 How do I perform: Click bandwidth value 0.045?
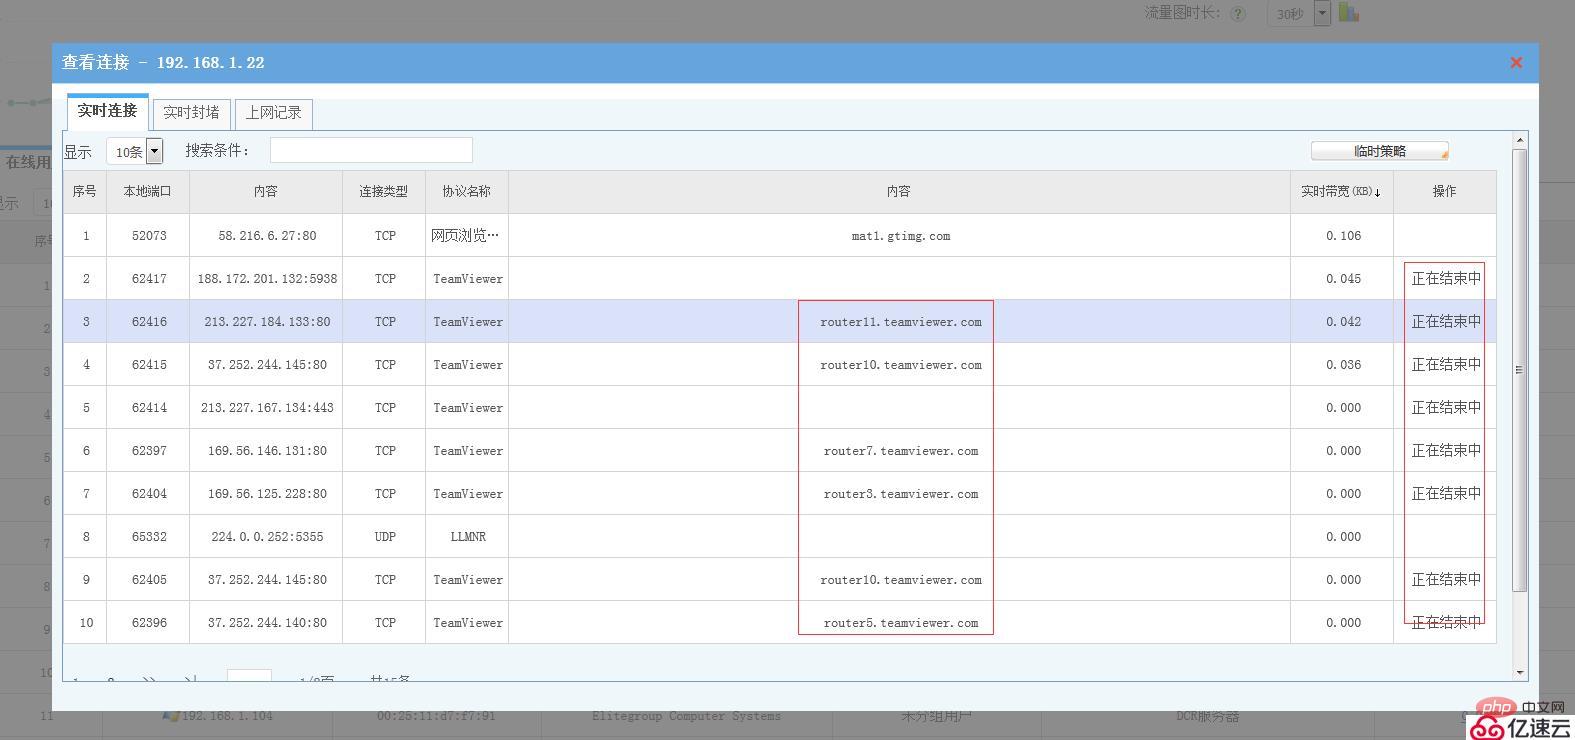[1343, 279]
